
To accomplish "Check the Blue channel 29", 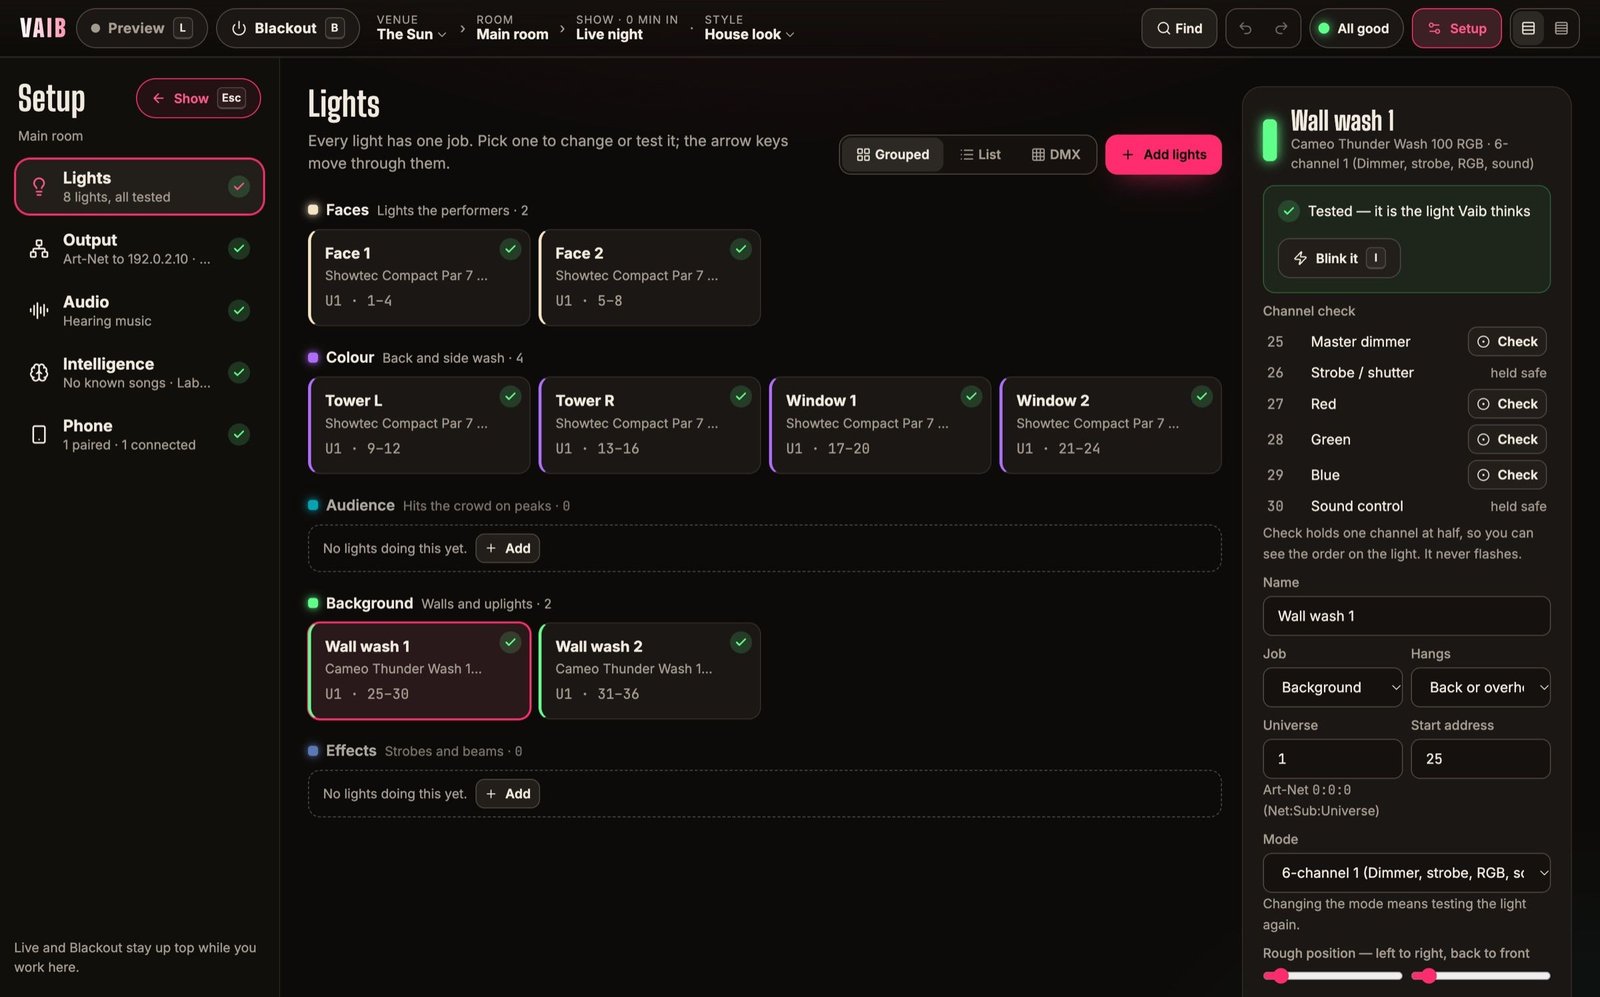I will [x=1507, y=475].
